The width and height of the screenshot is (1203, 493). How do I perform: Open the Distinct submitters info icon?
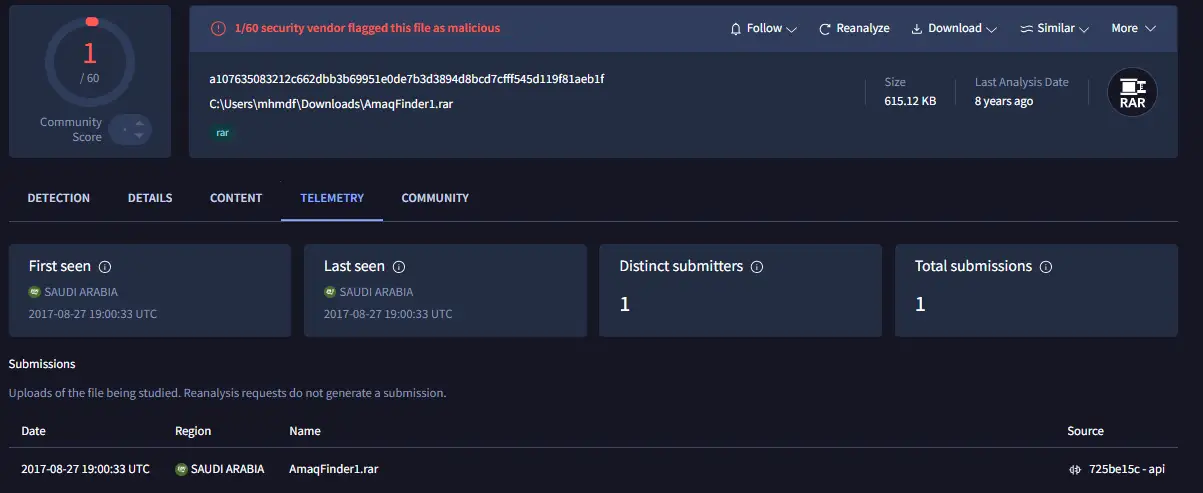pyautogui.click(x=757, y=267)
